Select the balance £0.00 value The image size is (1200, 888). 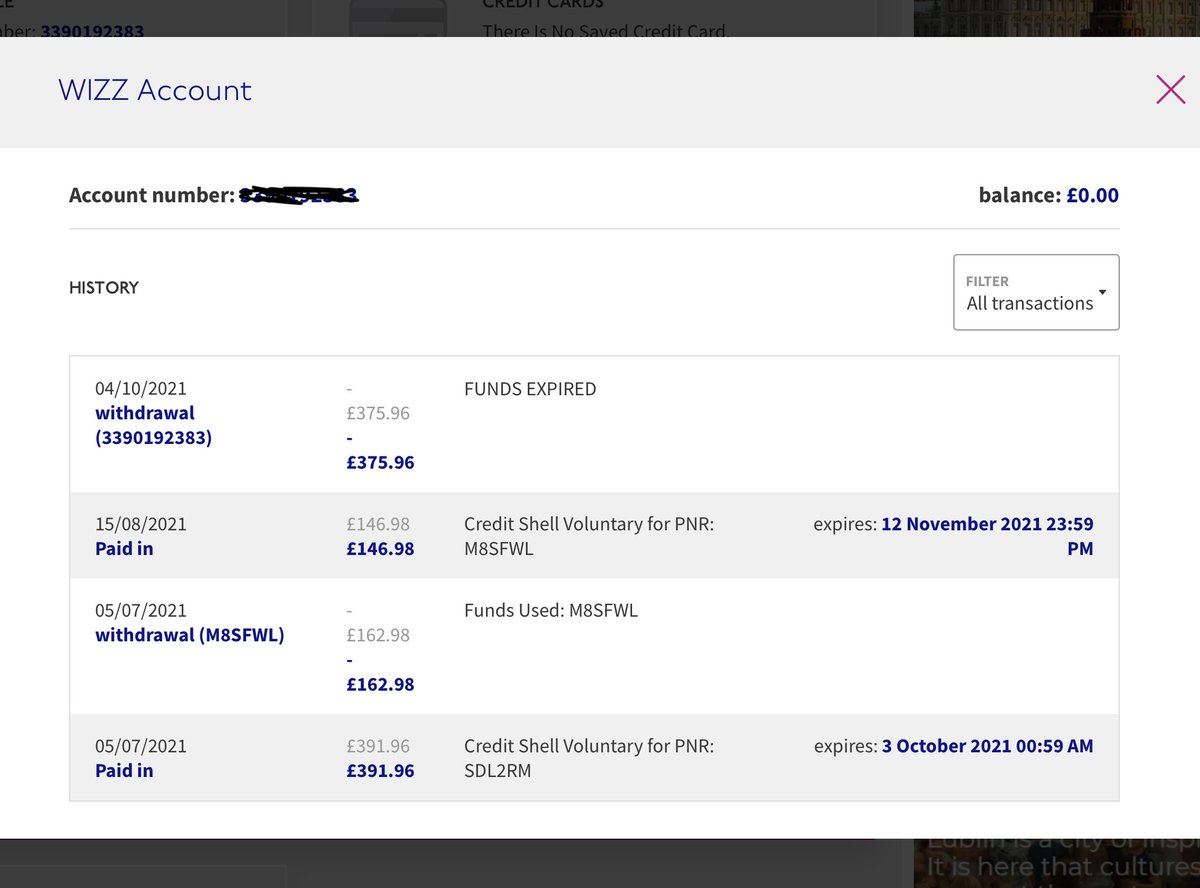click(1092, 195)
